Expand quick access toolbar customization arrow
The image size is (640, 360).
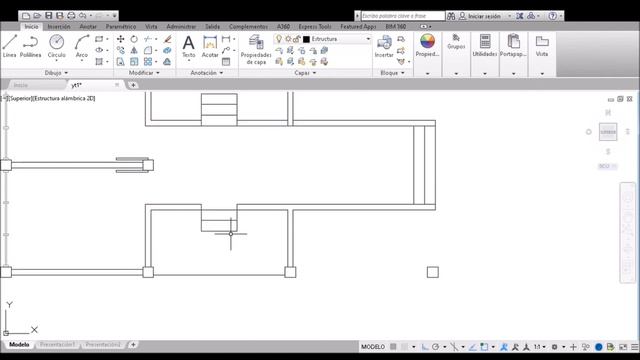coord(114,16)
